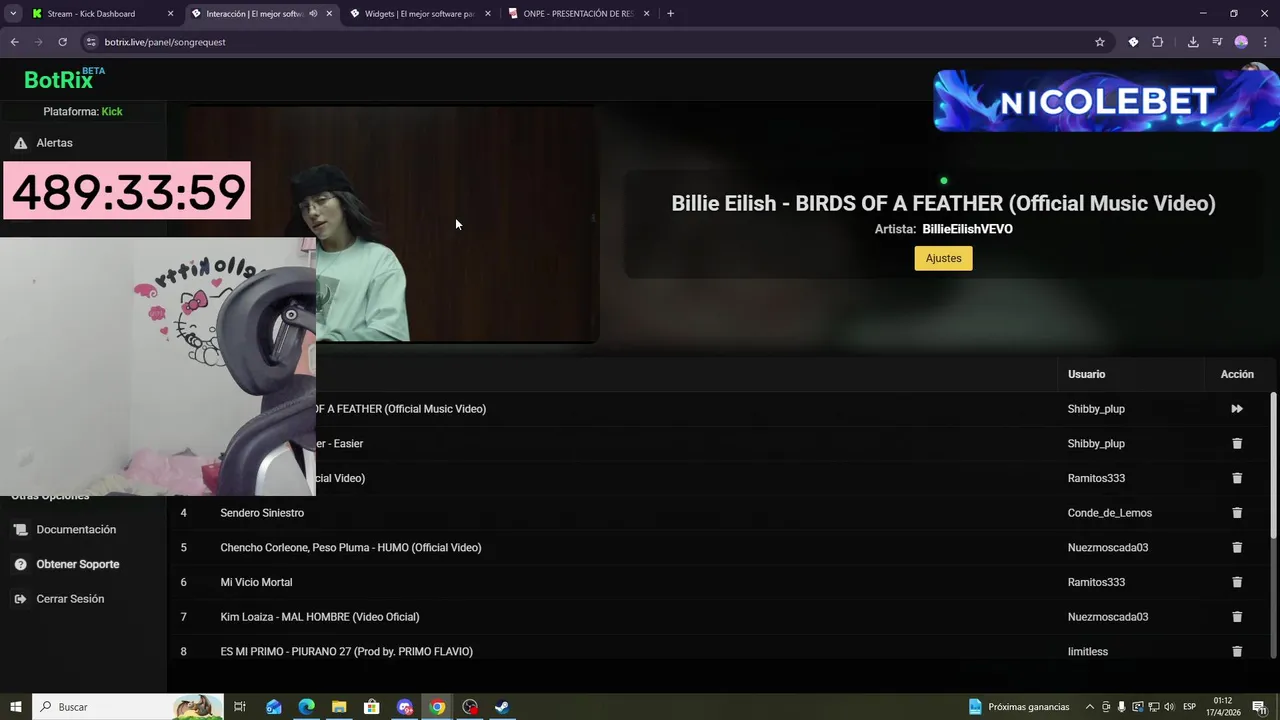This screenshot has height=720, width=1280.
Task: Select the Sendero Siniestro row title
Action: pyautogui.click(x=262, y=513)
